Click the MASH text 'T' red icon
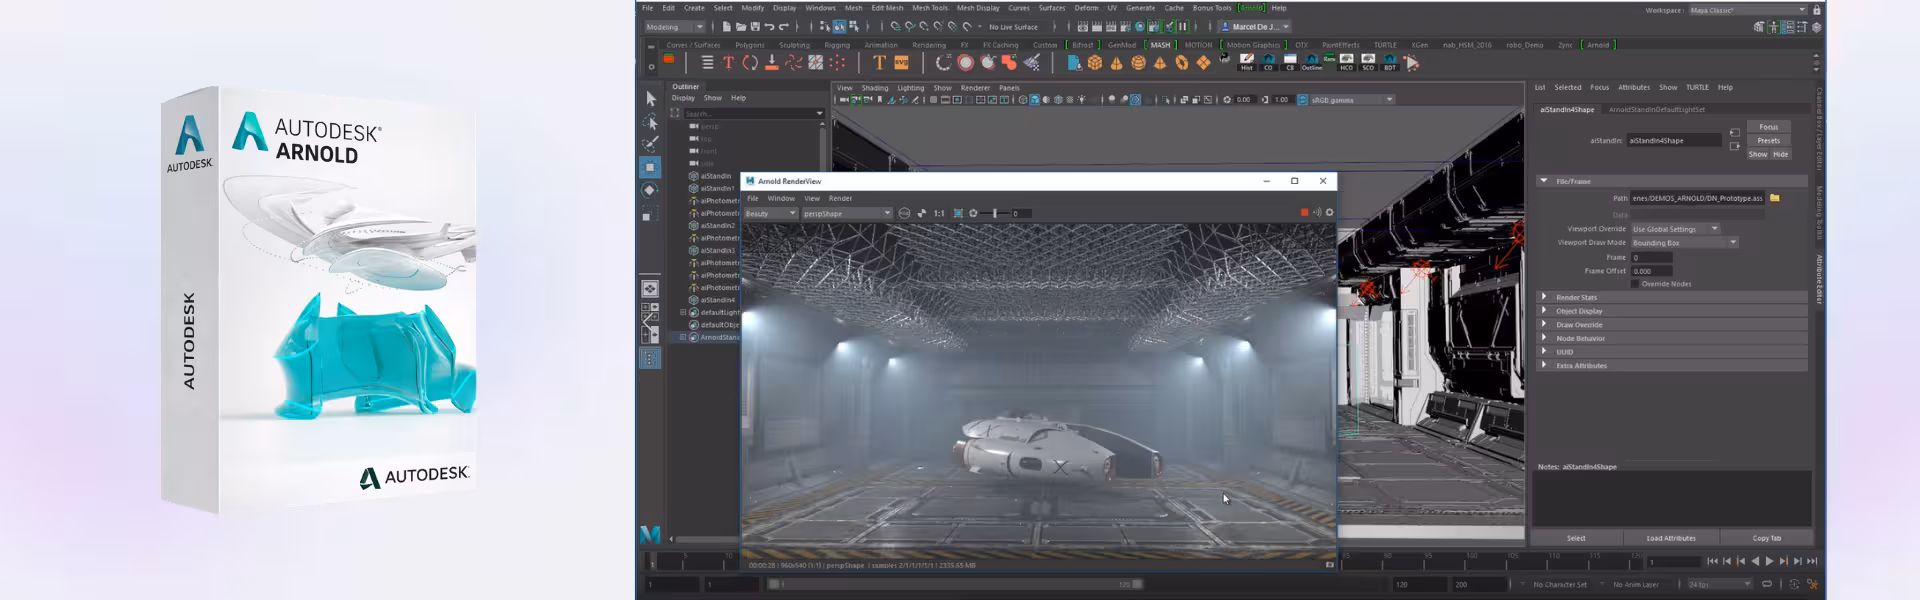 [728, 63]
